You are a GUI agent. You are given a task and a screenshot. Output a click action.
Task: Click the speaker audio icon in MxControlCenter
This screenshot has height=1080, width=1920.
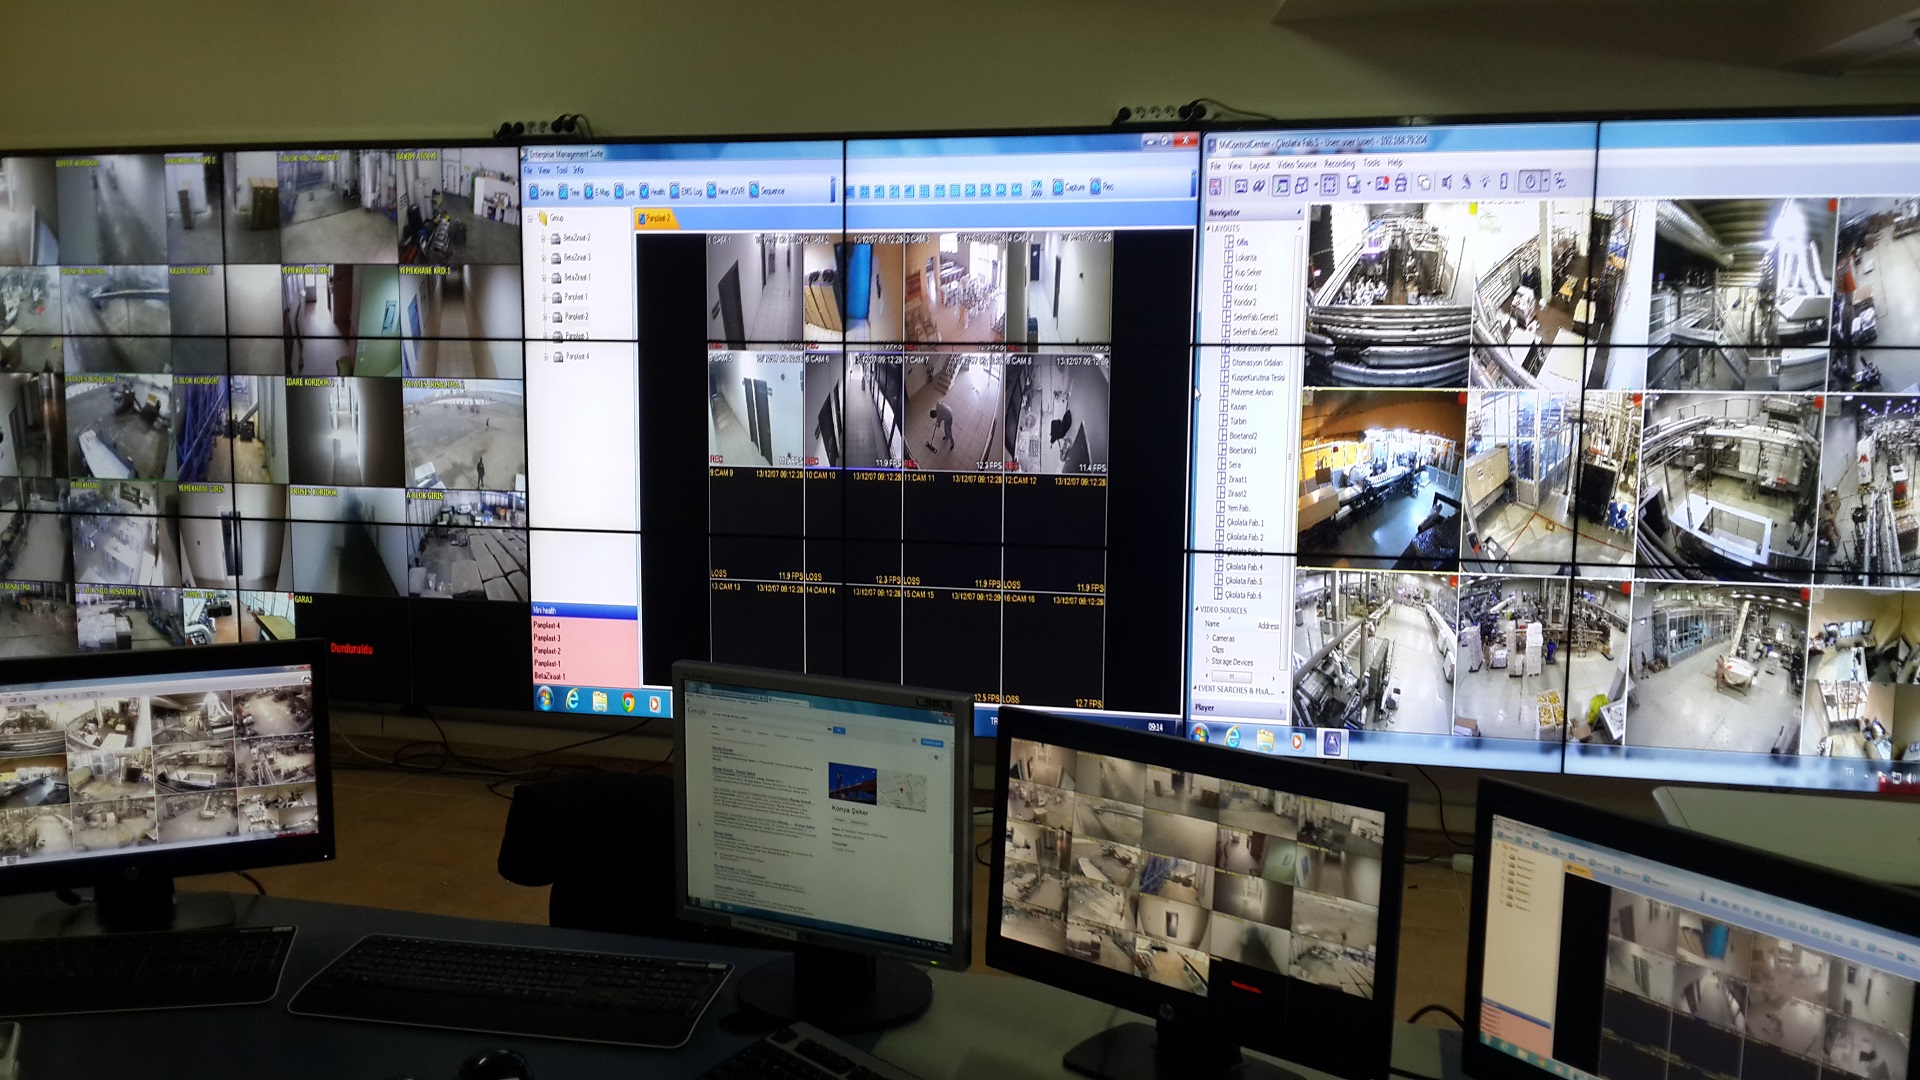click(1446, 182)
